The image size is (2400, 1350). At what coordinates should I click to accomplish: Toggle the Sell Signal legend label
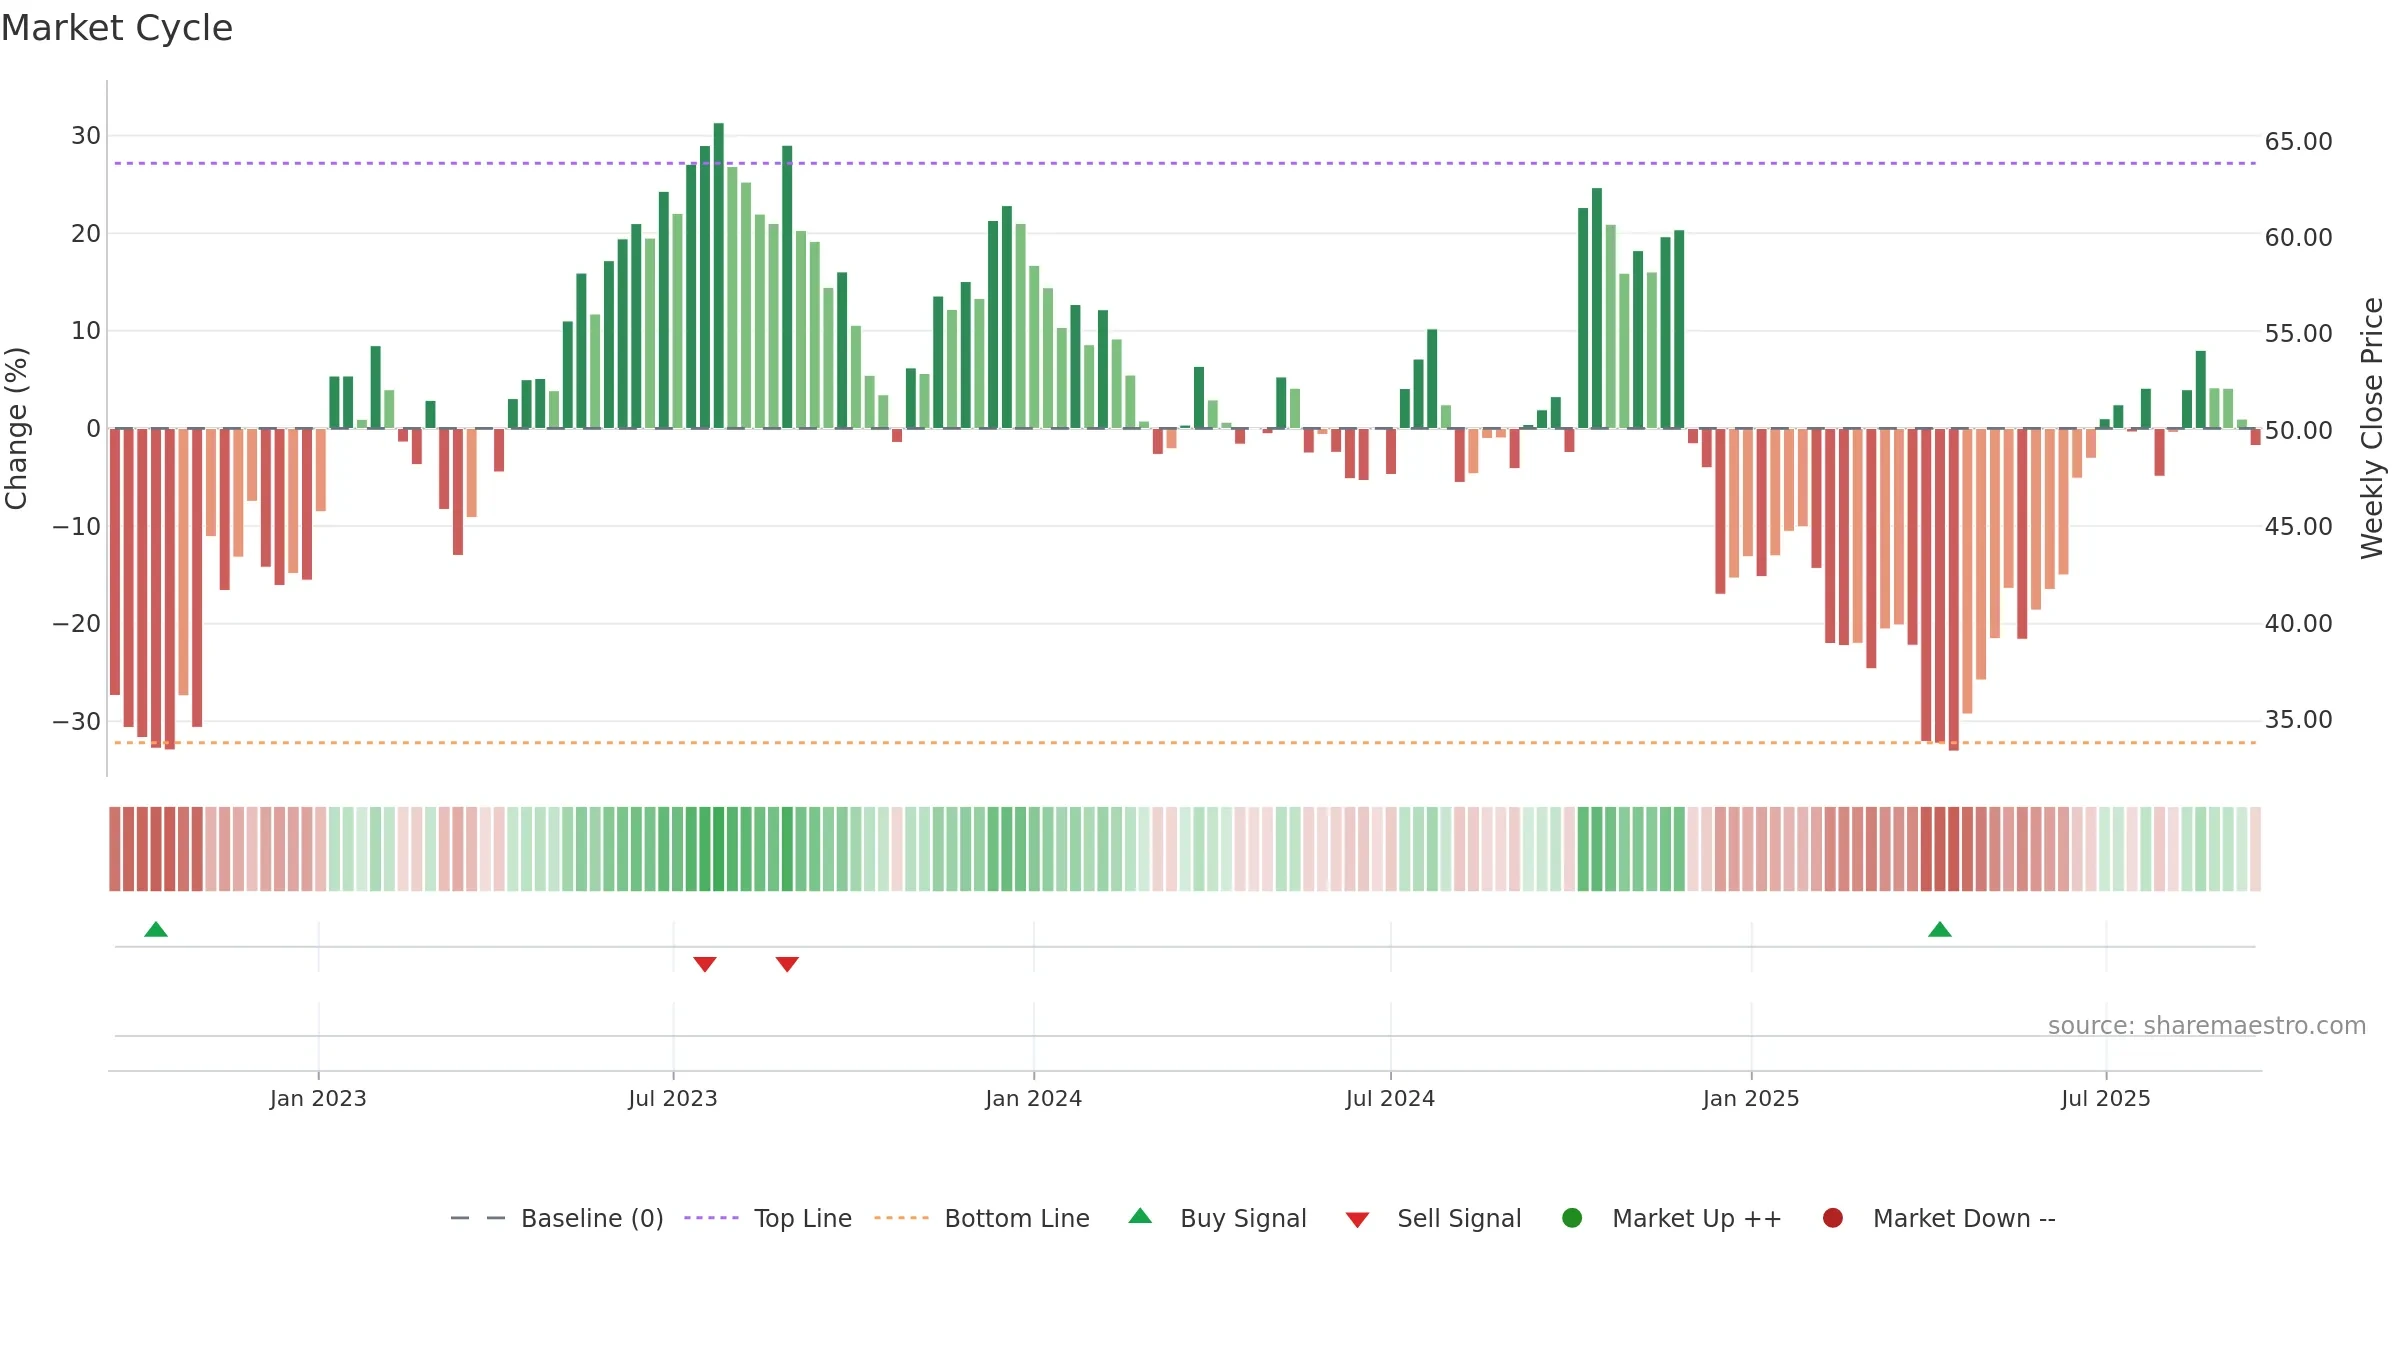tap(1459, 1218)
